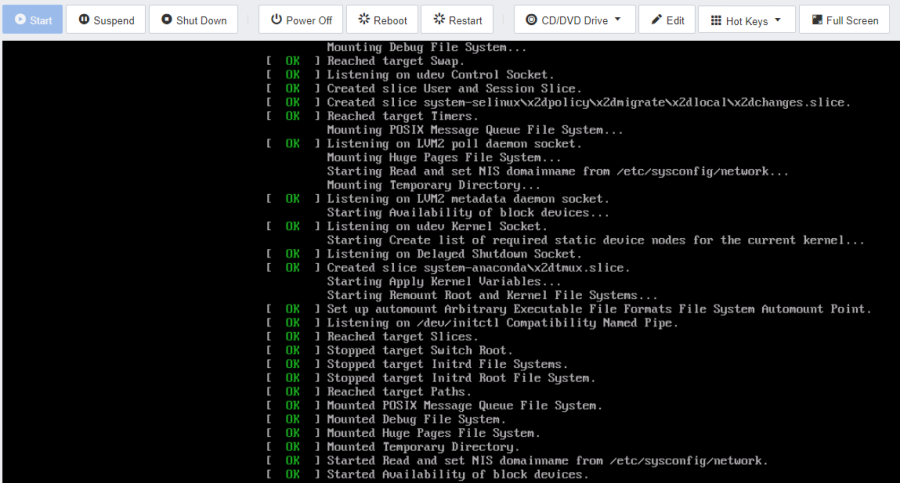Click the Hot Keys grid icon
The width and height of the screenshot is (900, 483).
coord(716,20)
